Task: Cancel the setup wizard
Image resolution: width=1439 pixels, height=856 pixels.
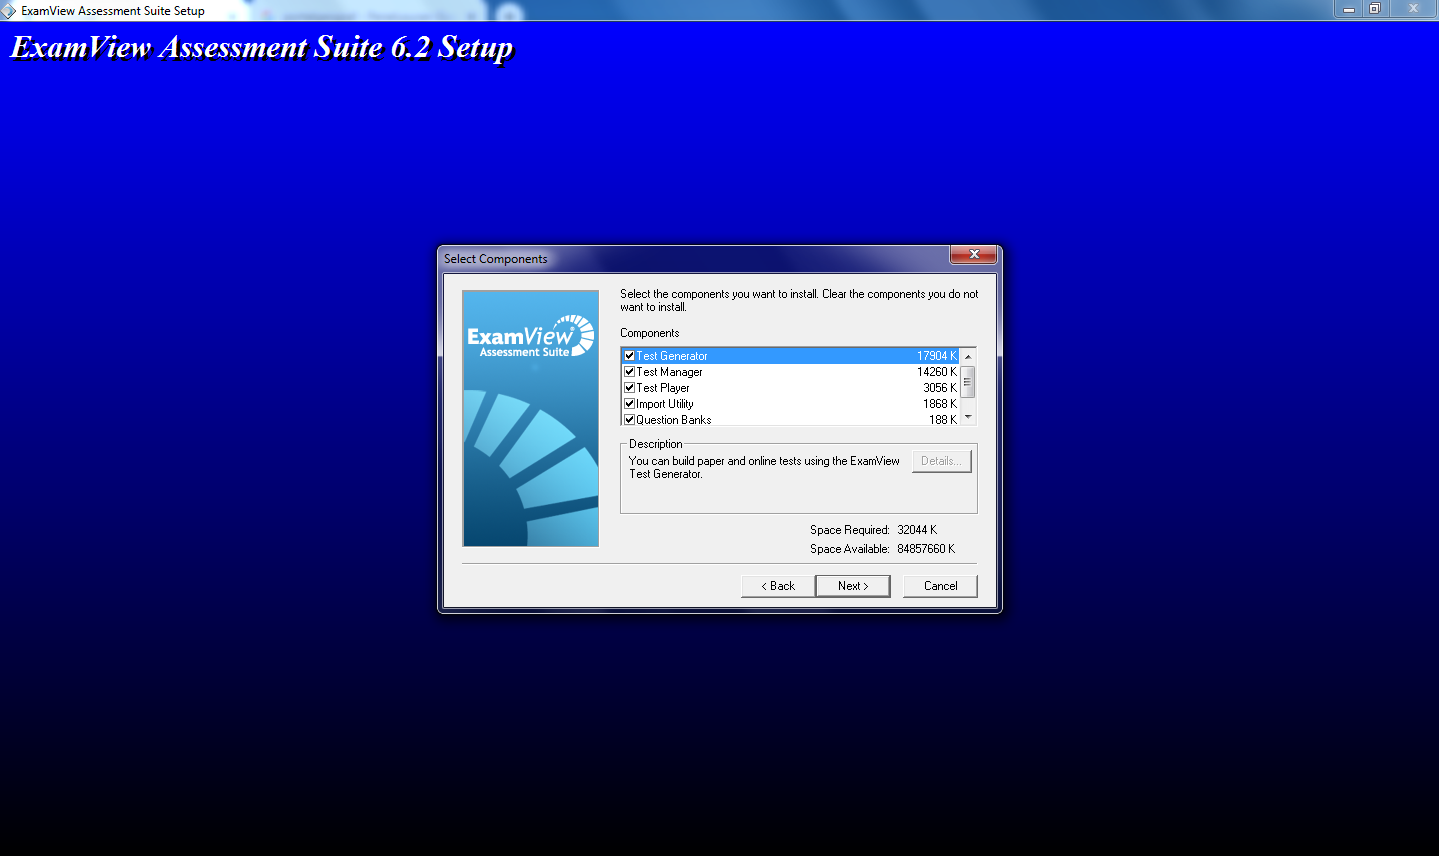Action: click(x=940, y=586)
